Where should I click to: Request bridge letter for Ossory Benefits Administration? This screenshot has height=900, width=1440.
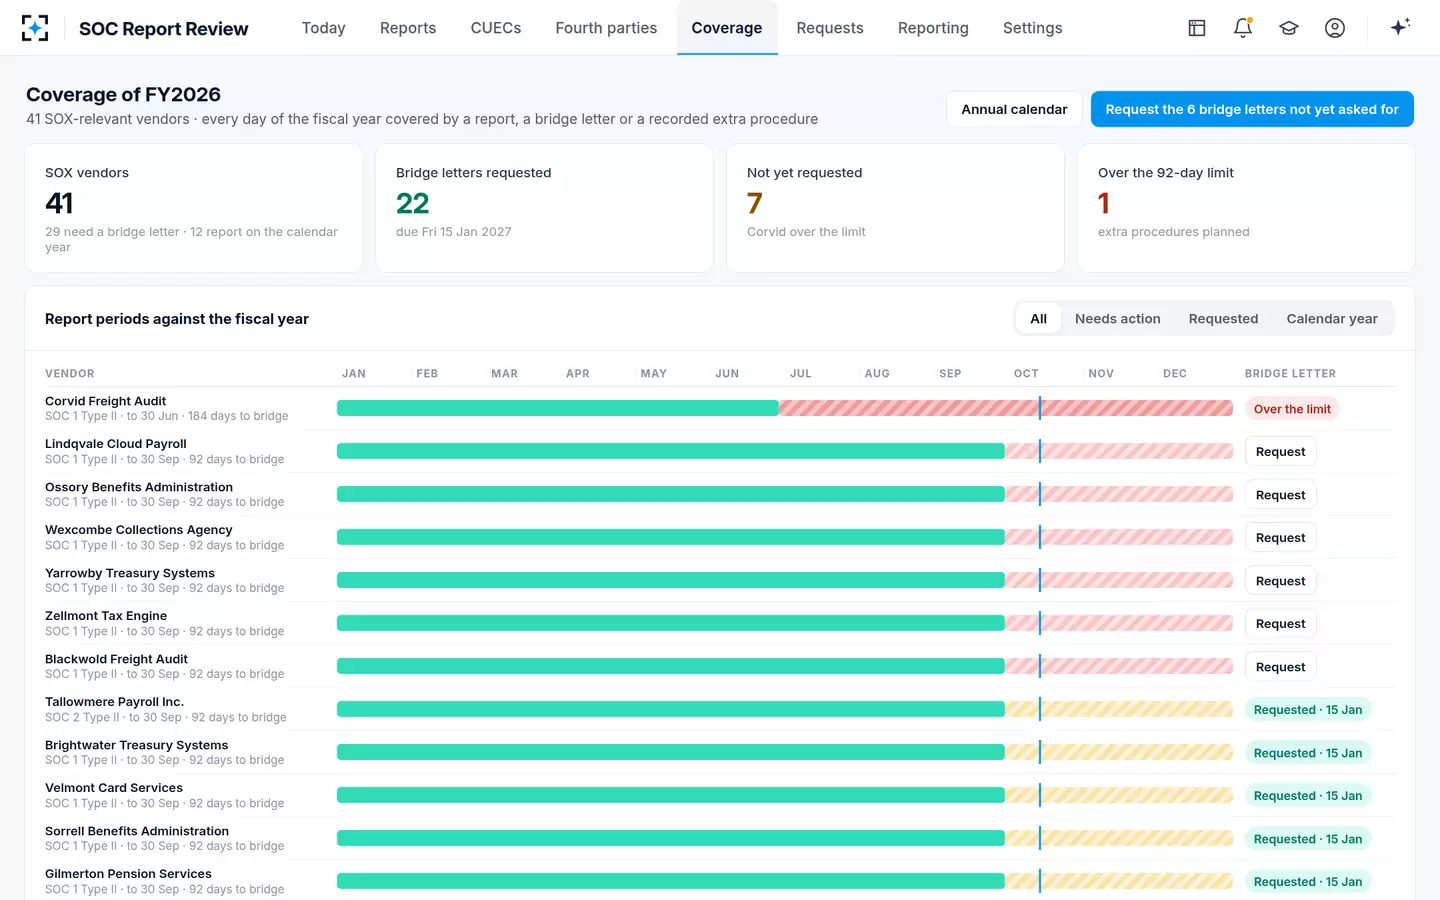coord(1281,495)
